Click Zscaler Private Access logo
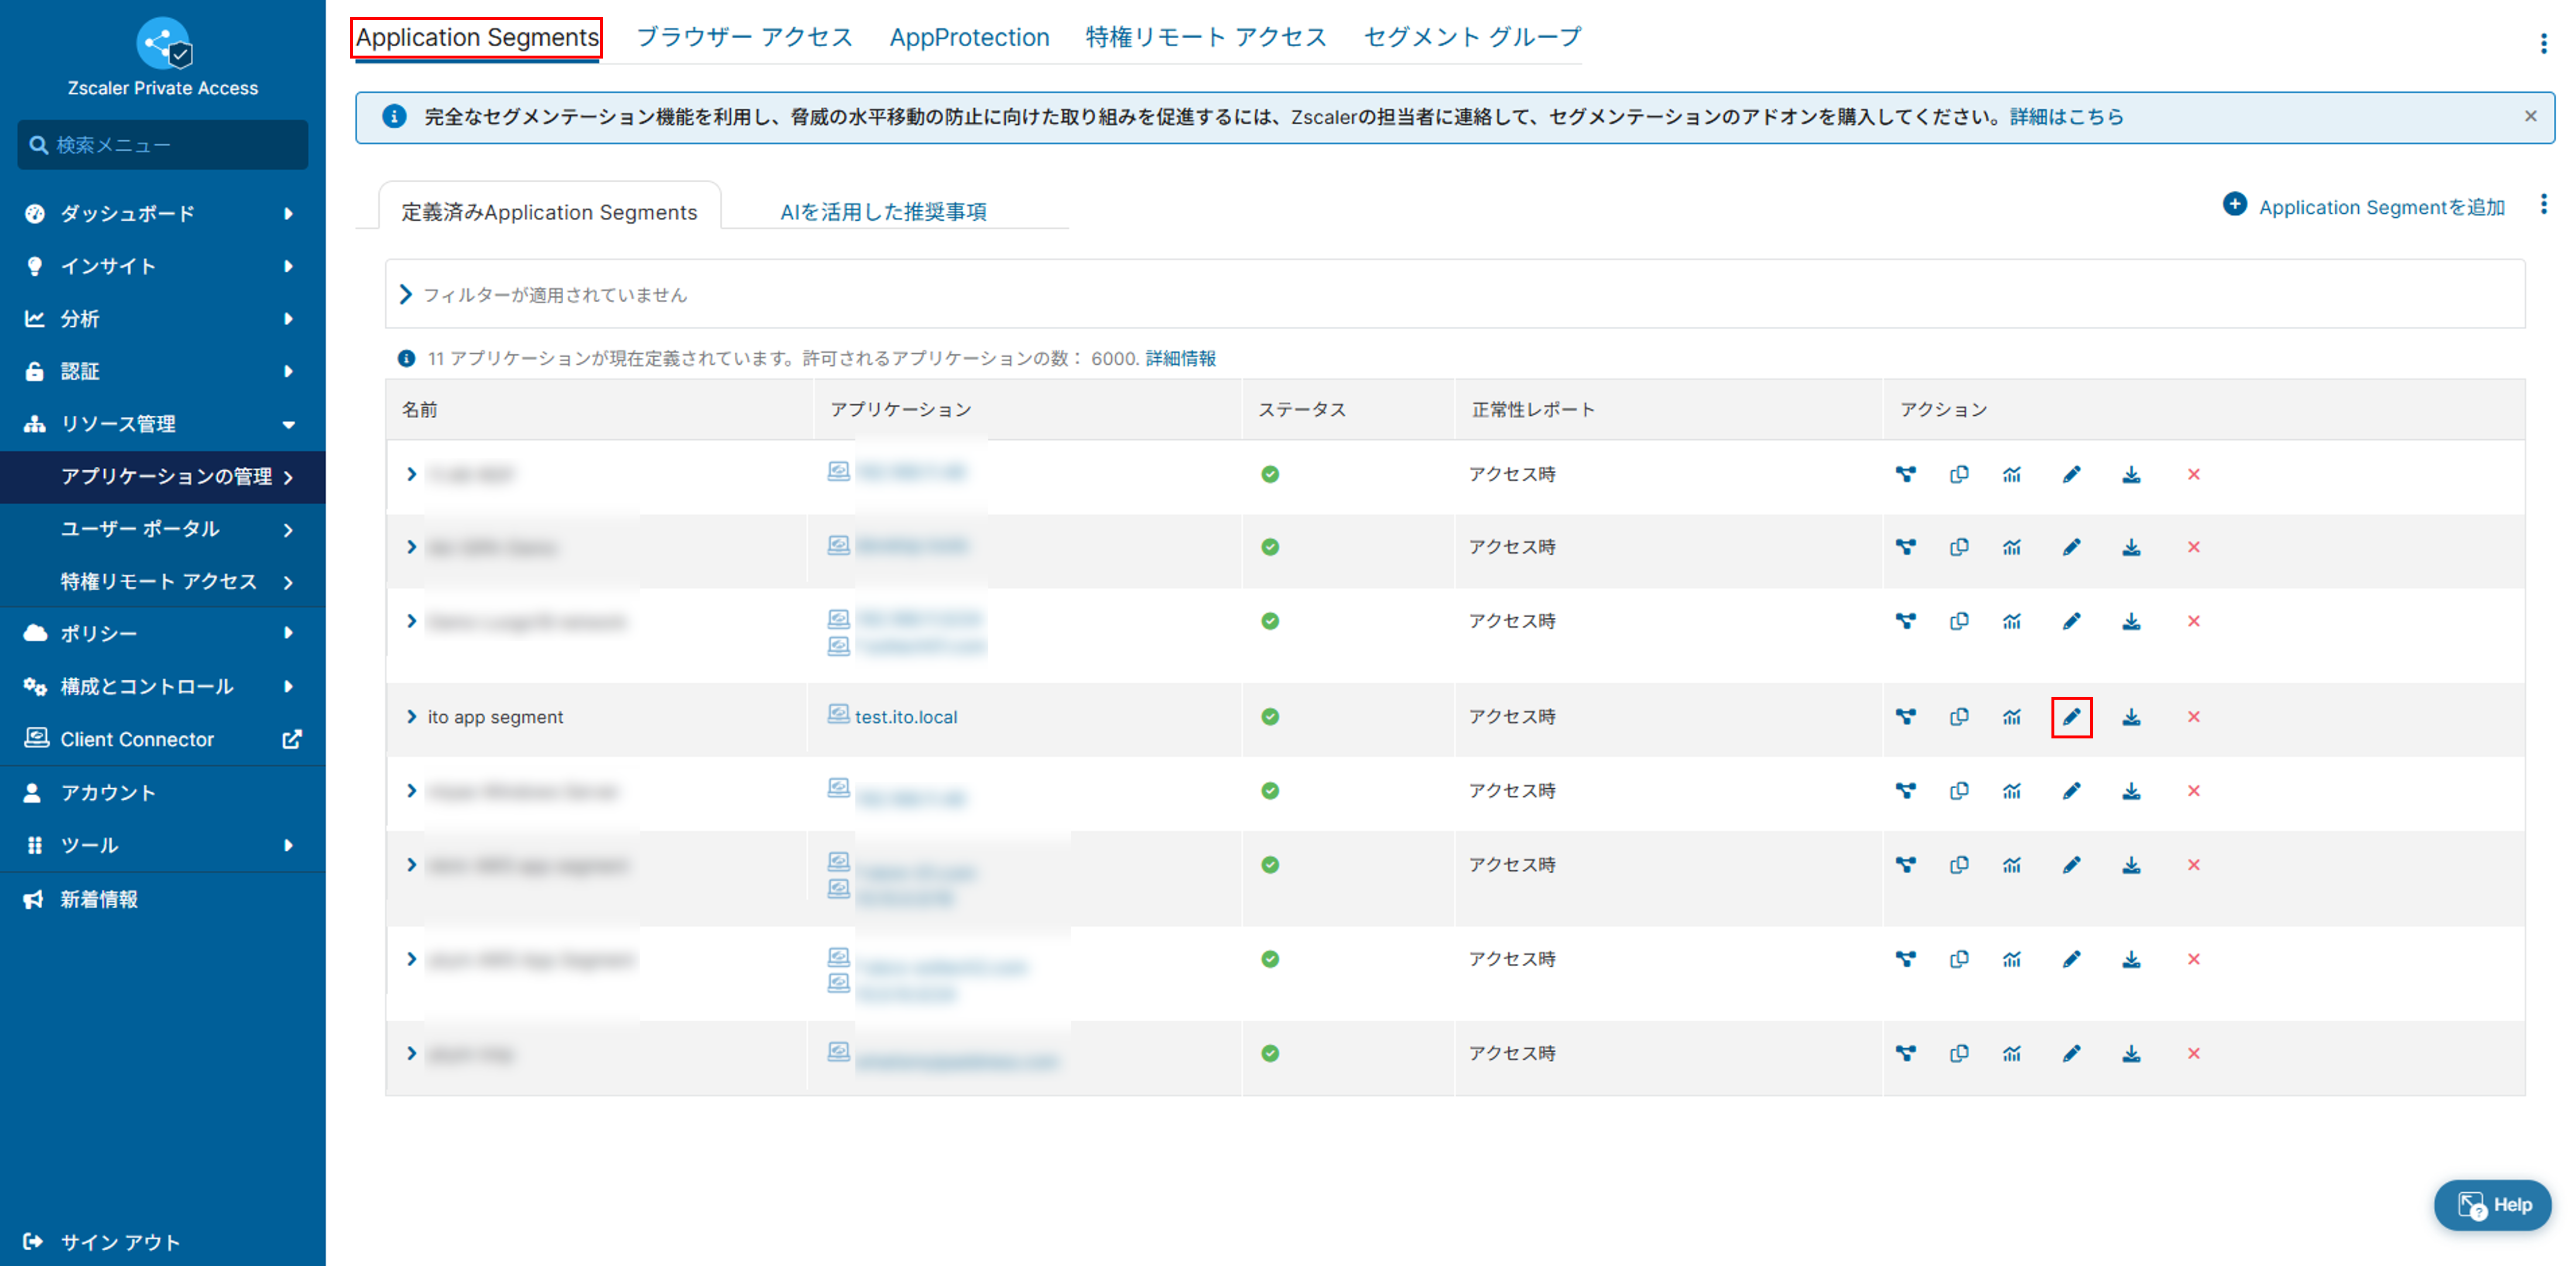The height and width of the screenshot is (1266, 2576). click(163, 43)
